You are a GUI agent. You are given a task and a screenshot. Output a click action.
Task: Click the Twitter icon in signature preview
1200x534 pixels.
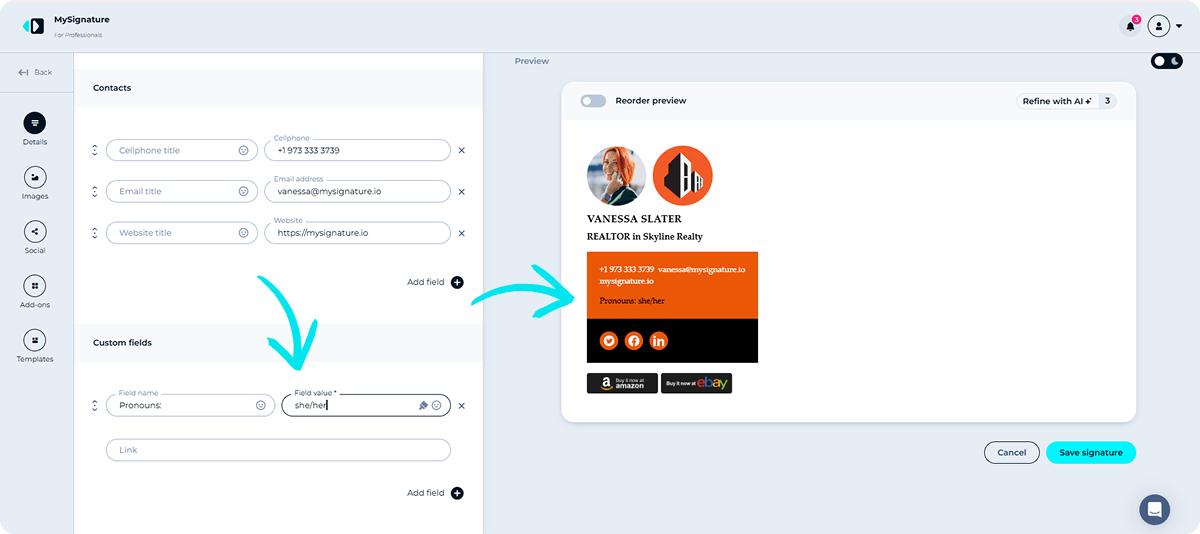pos(609,341)
